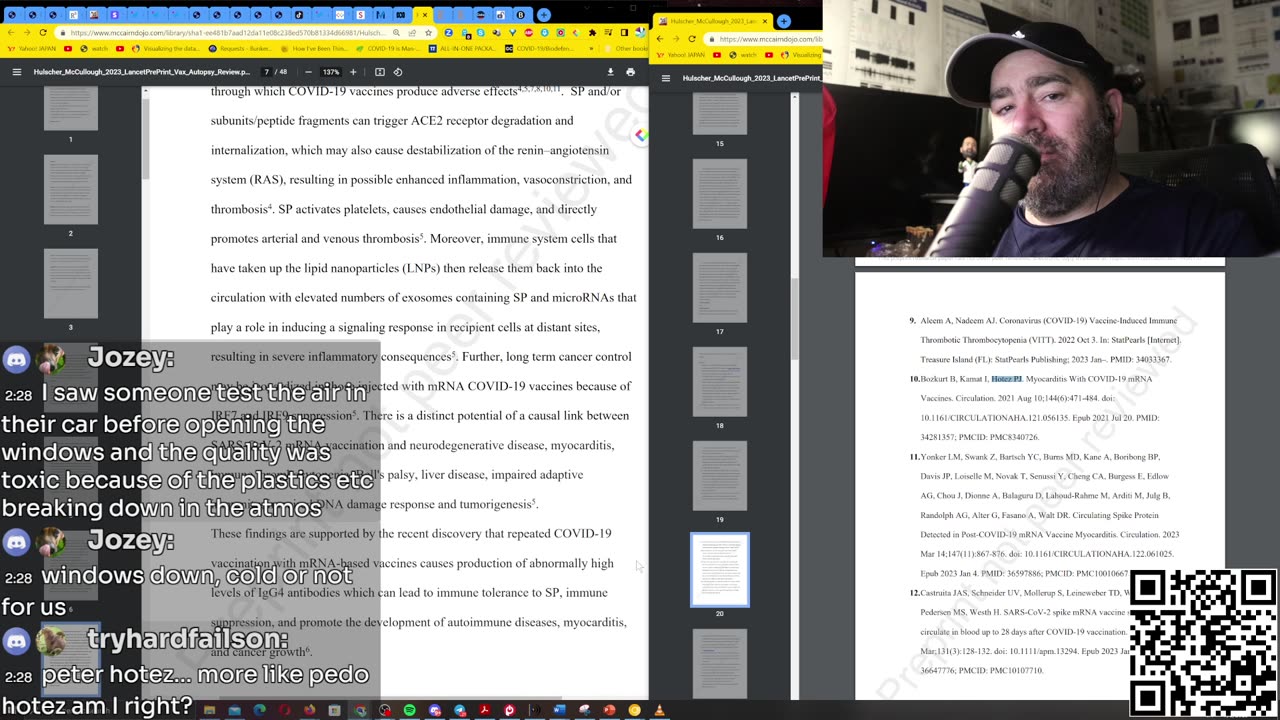This screenshot has width=1280, height=720.
Task: Close the active yellow tab in left window
Action: [x=424, y=15]
